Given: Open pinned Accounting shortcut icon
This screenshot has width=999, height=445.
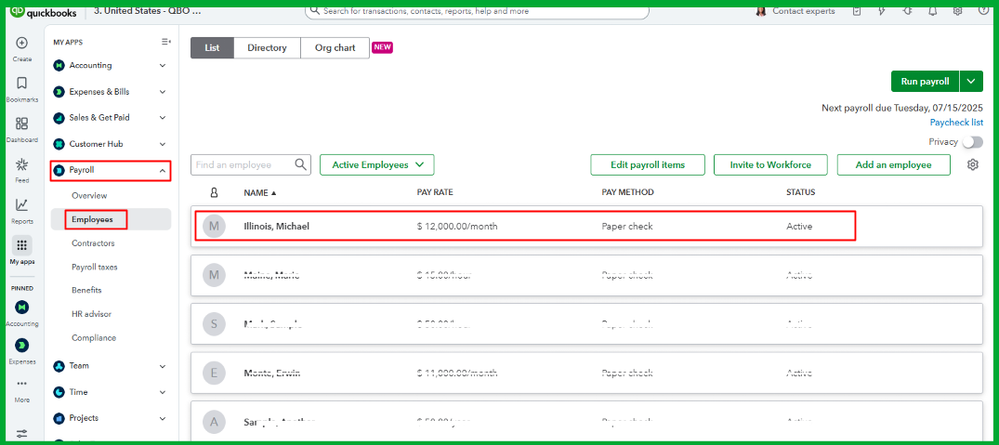Looking at the screenshot, I should [x=22, y=307].
